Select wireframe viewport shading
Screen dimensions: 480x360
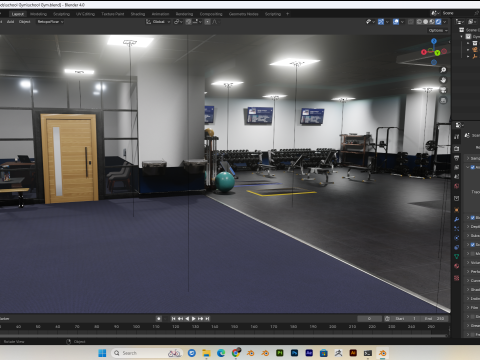click(419, 22)
